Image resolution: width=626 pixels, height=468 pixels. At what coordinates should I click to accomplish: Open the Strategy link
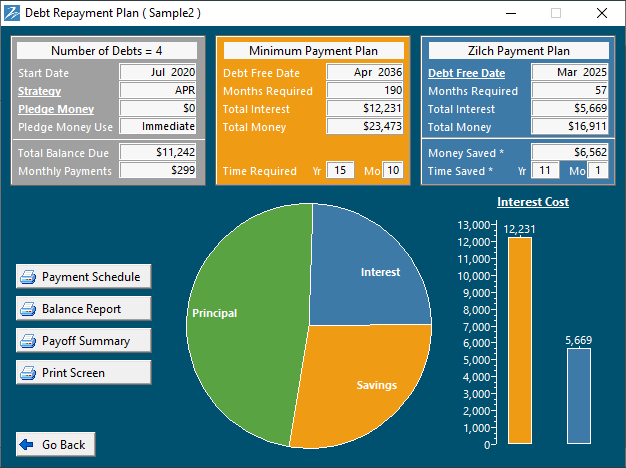pyautogui.click(x=39, y=90)
